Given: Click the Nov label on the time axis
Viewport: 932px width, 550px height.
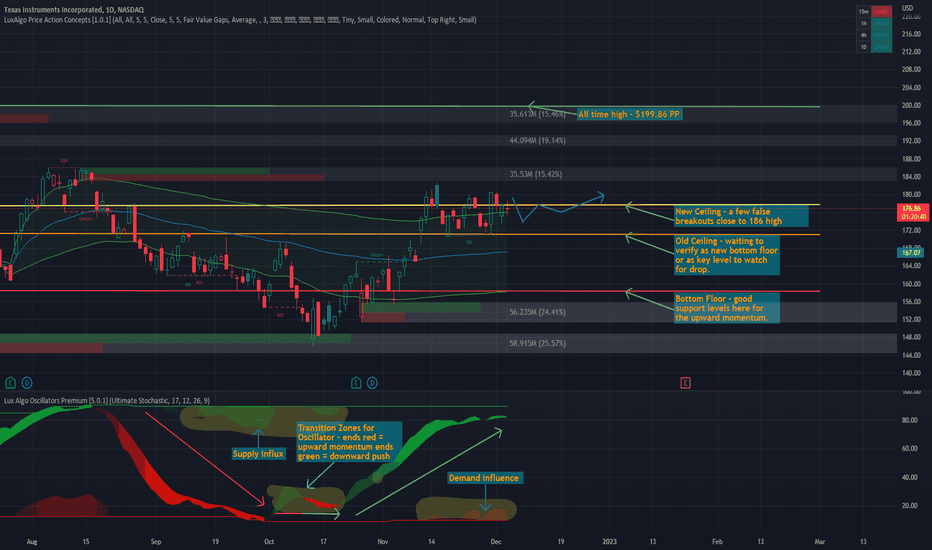Looking at the screenshot, I should (383, 542).
